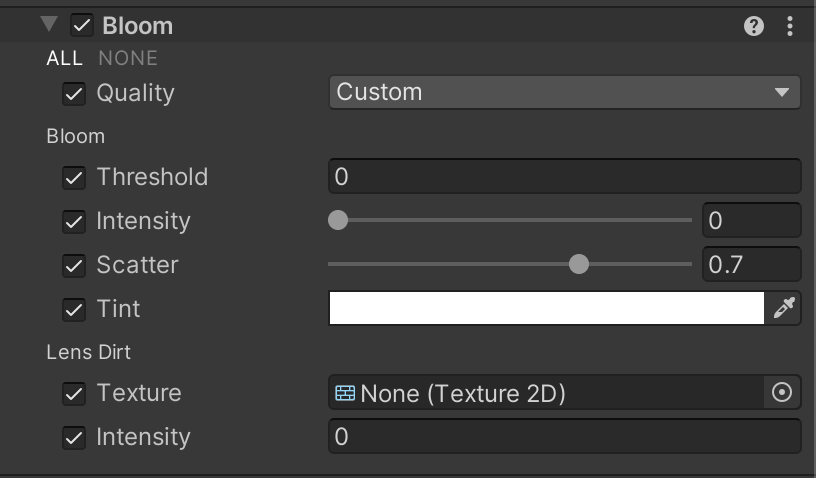816x478 pixels.
Task: Click ALL to enable all overrides
Action: 64,59
